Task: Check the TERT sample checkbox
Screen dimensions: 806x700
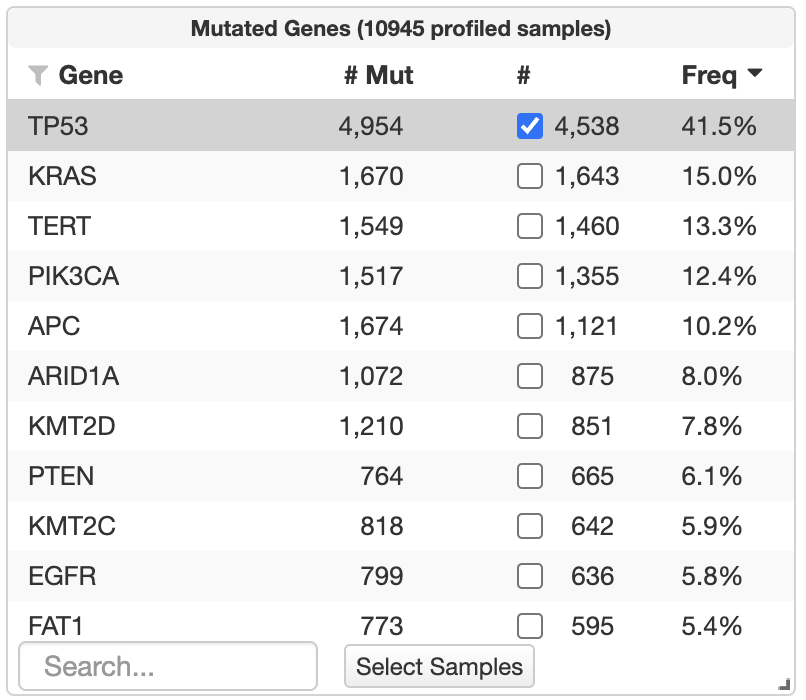Action: (529, 226)
